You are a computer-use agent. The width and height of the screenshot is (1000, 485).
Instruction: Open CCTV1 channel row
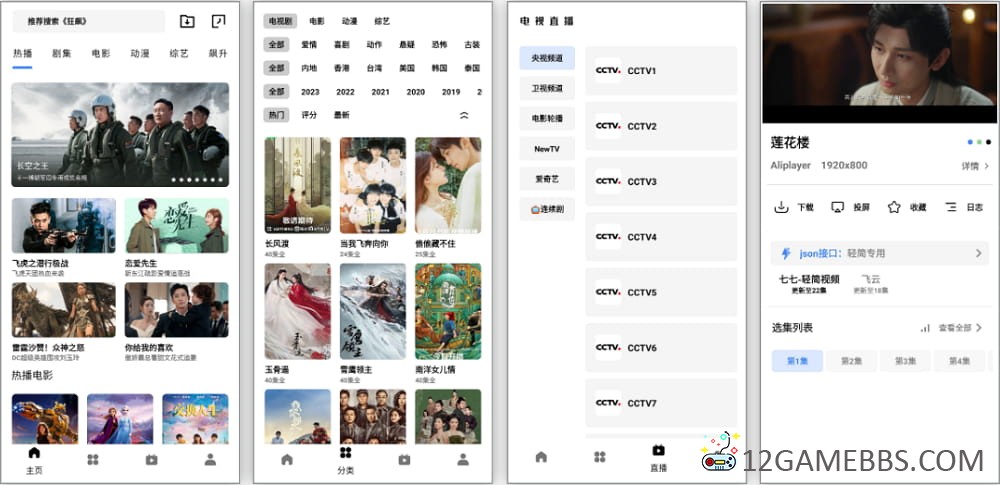point(661,71)
